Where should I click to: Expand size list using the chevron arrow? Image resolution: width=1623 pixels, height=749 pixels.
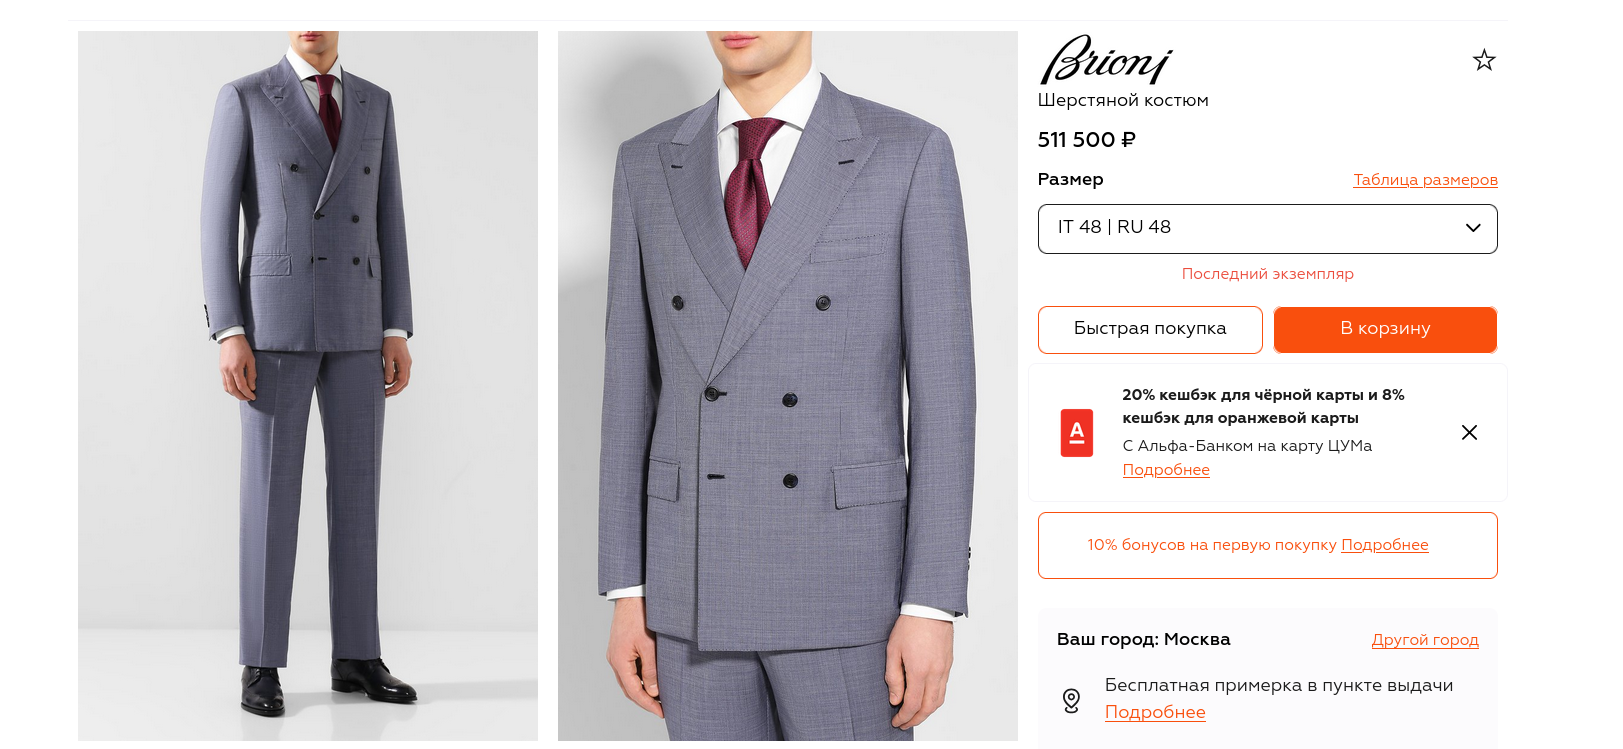click(x=1473, y=228)
